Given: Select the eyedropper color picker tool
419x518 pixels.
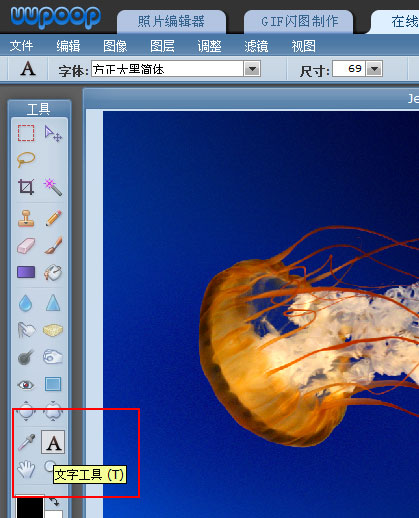Looking at the screenshot, I should coord(26,442).
